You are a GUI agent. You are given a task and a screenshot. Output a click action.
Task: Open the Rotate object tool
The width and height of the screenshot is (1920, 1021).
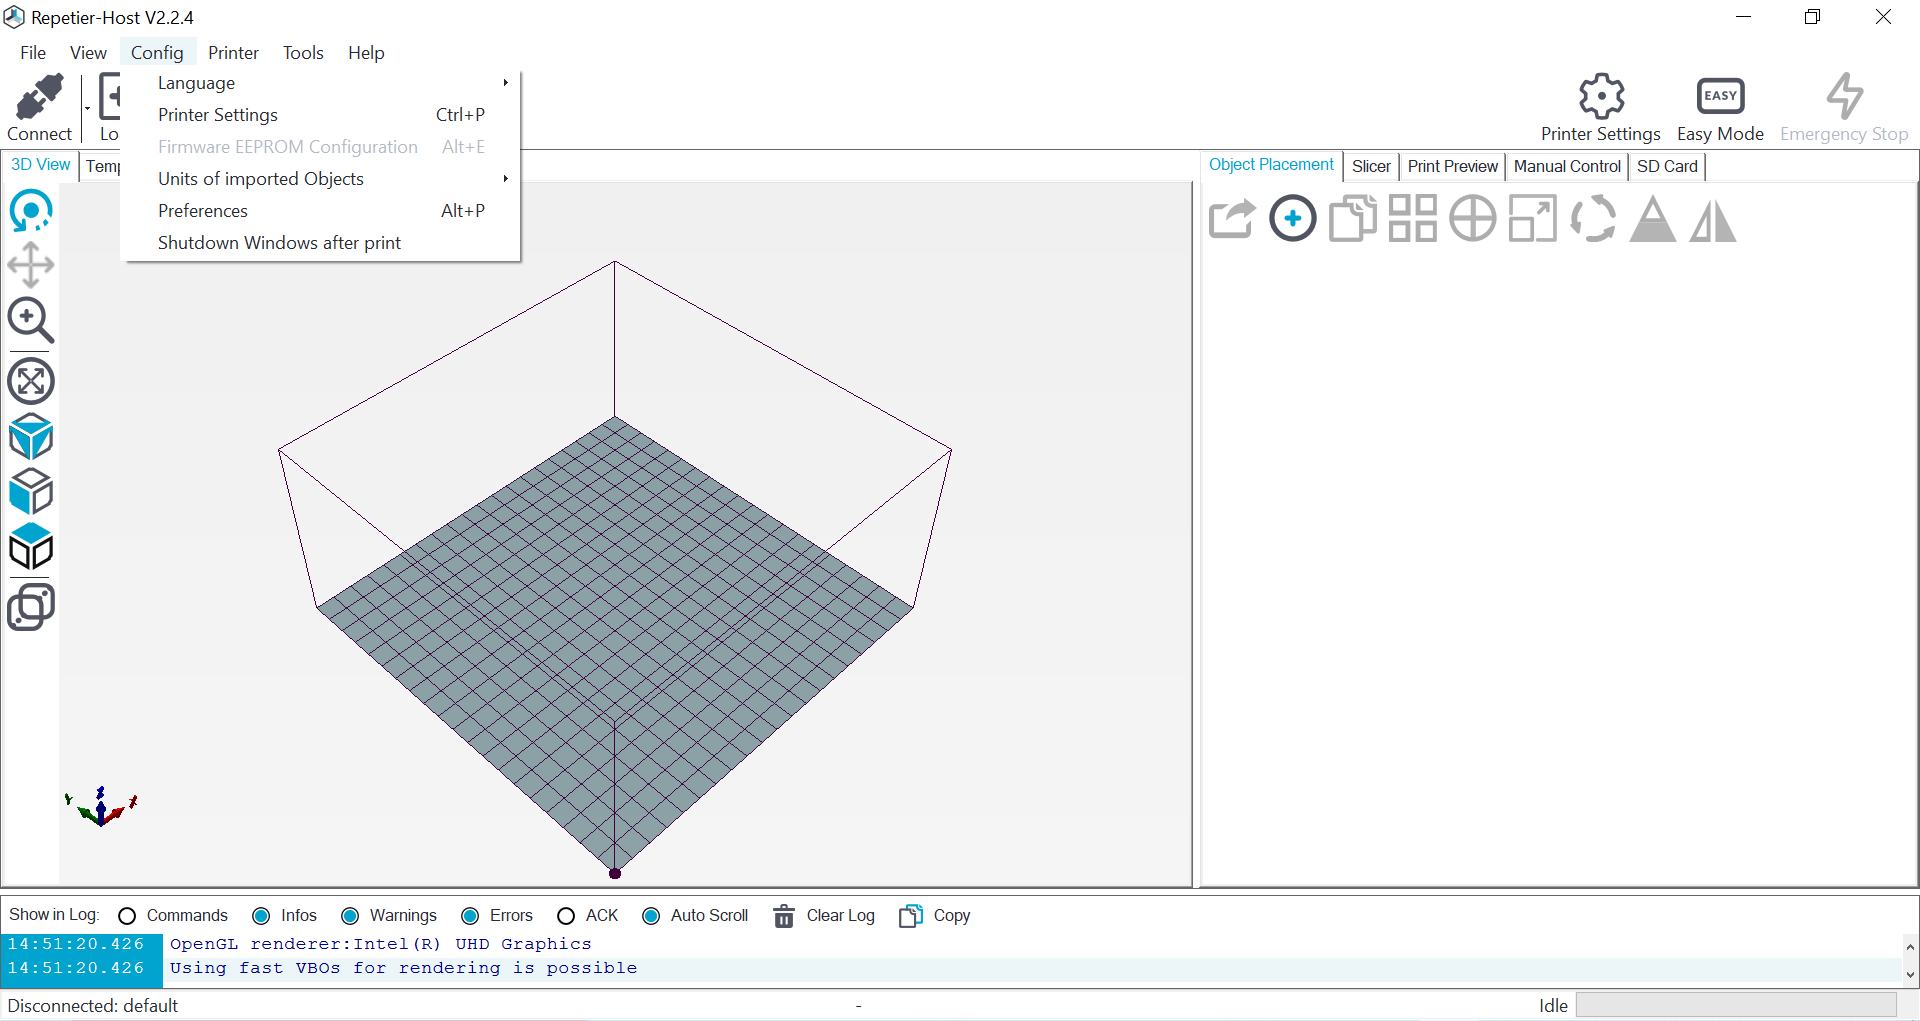(x=1592, y=218)
